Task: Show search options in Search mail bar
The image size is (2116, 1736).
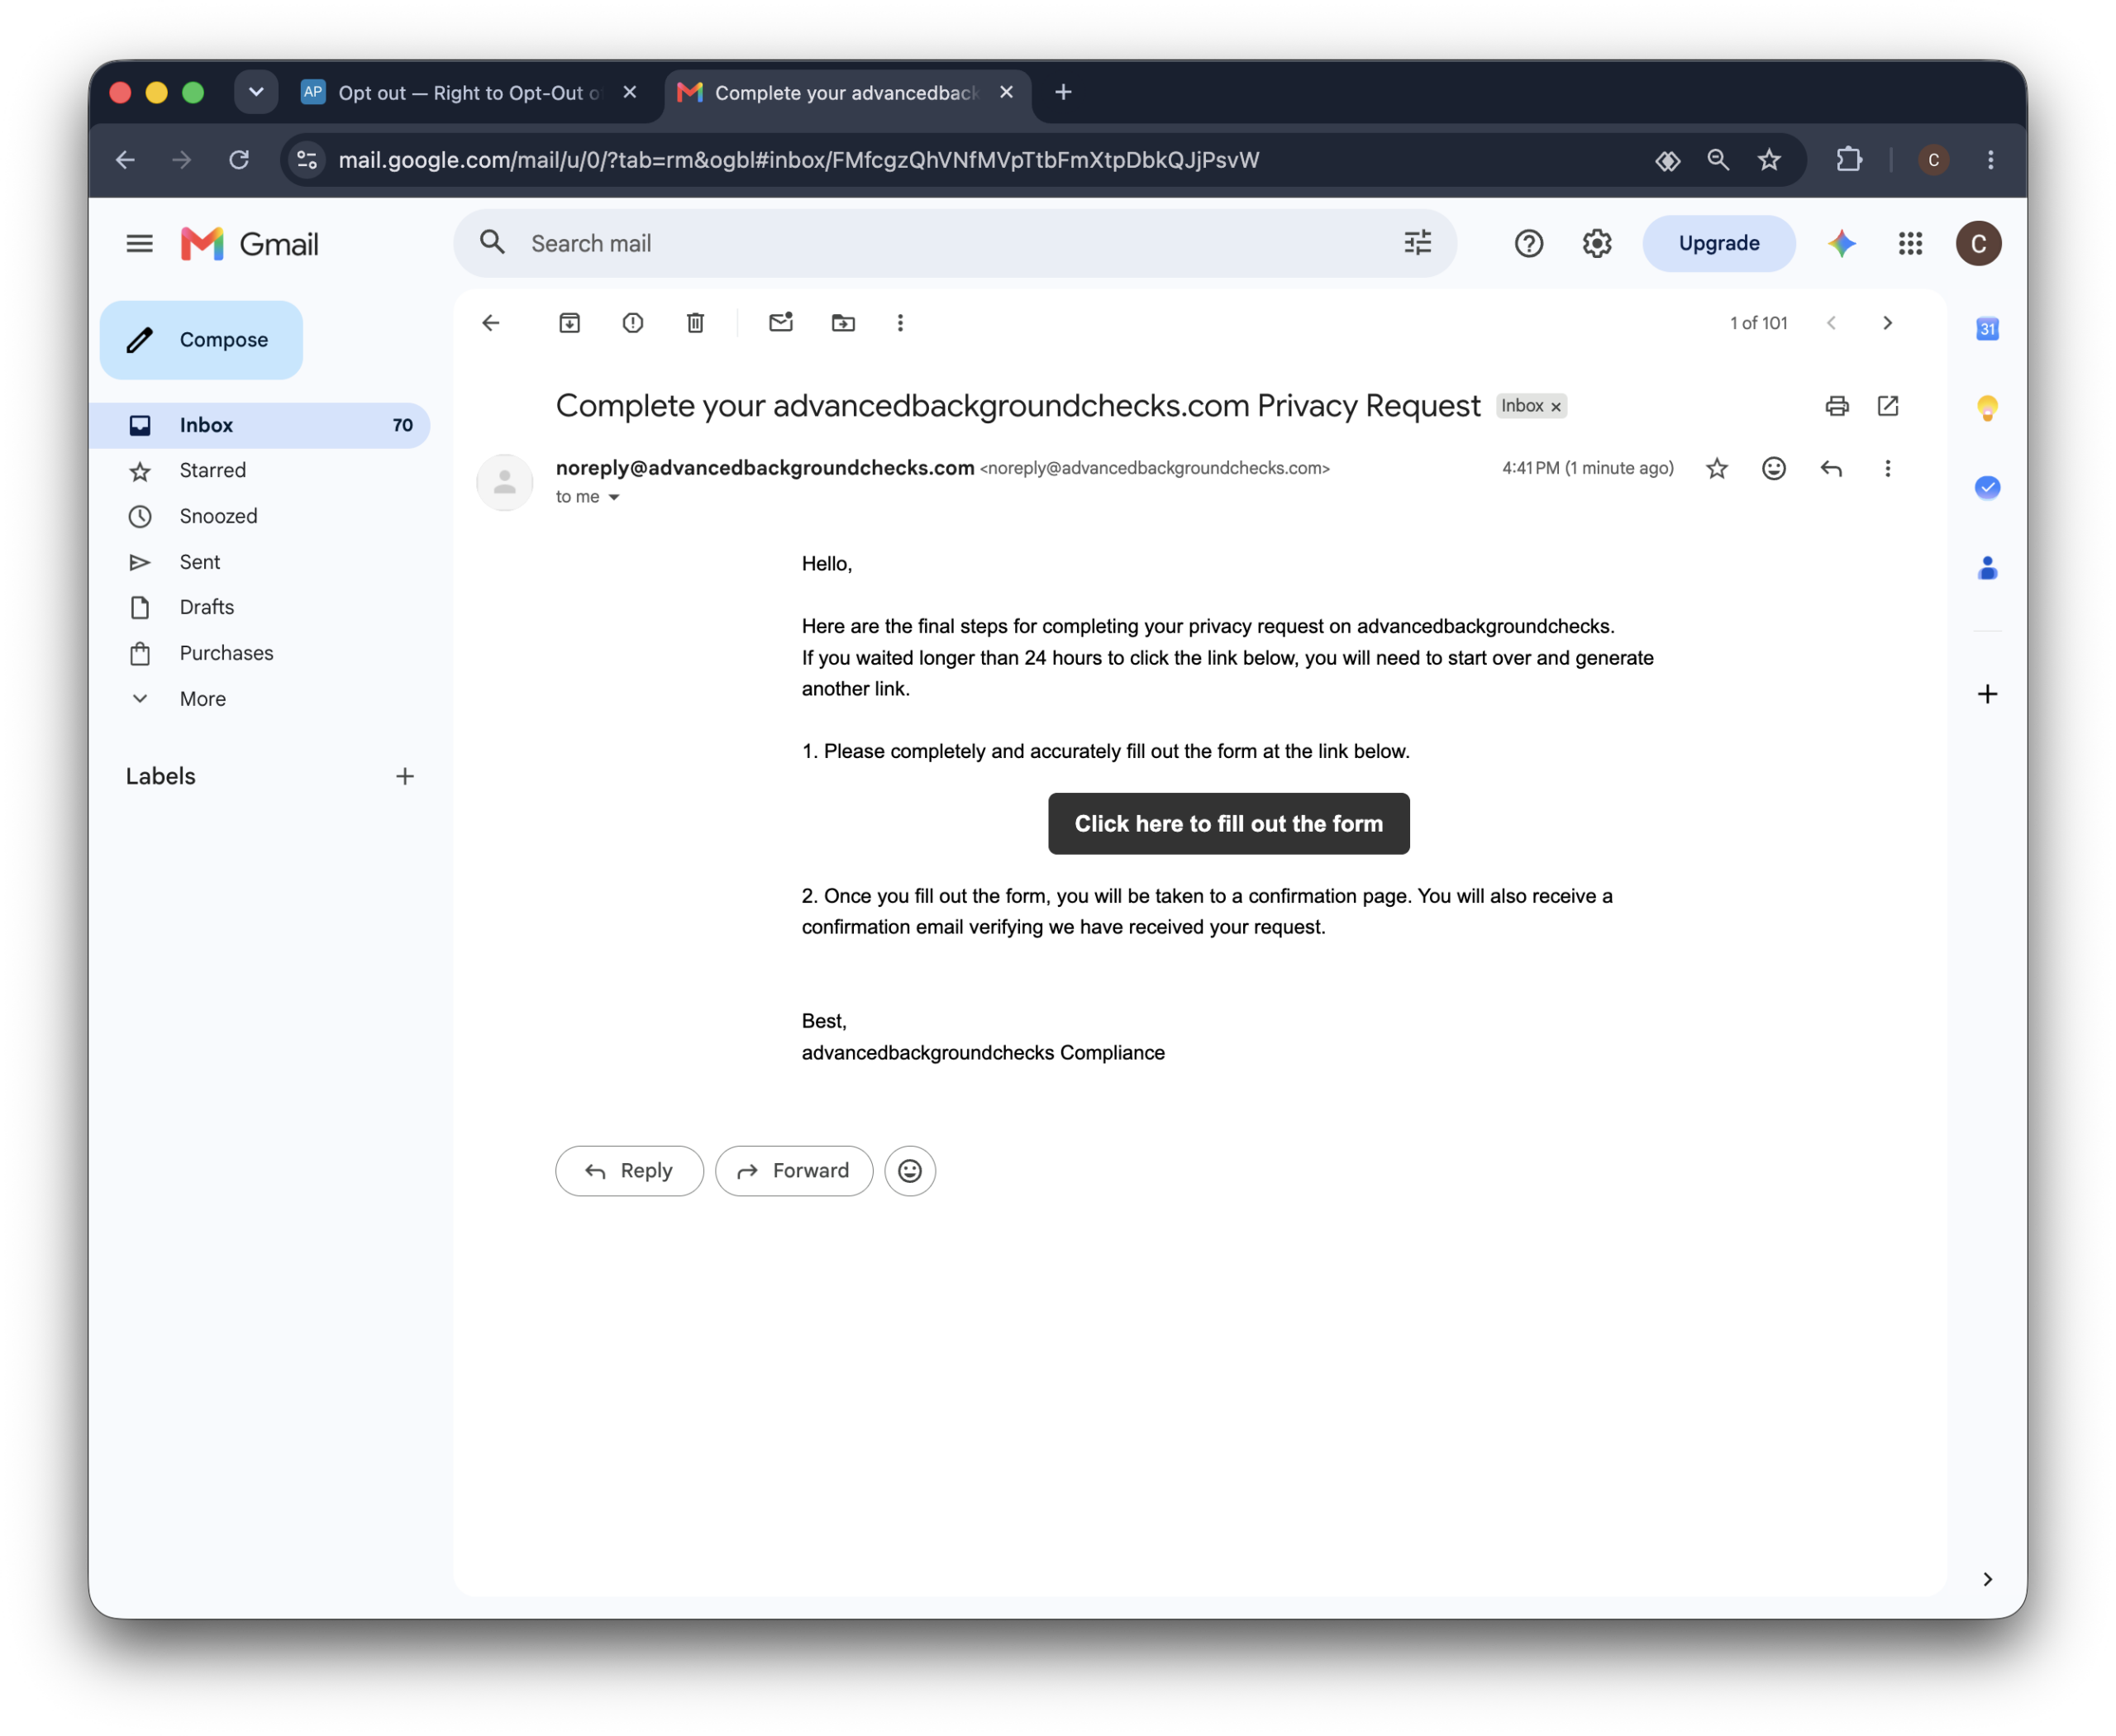Action: tap(1417, 243)
